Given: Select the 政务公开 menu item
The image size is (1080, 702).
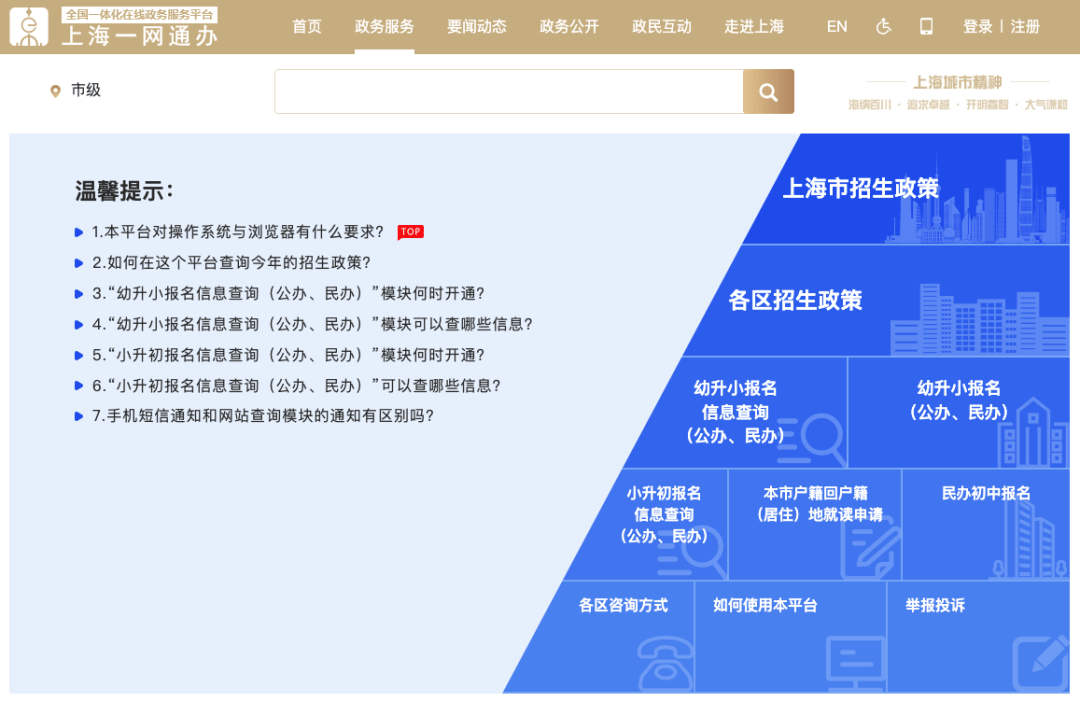Looking at the screenshot, I should (x=569, y=27).
